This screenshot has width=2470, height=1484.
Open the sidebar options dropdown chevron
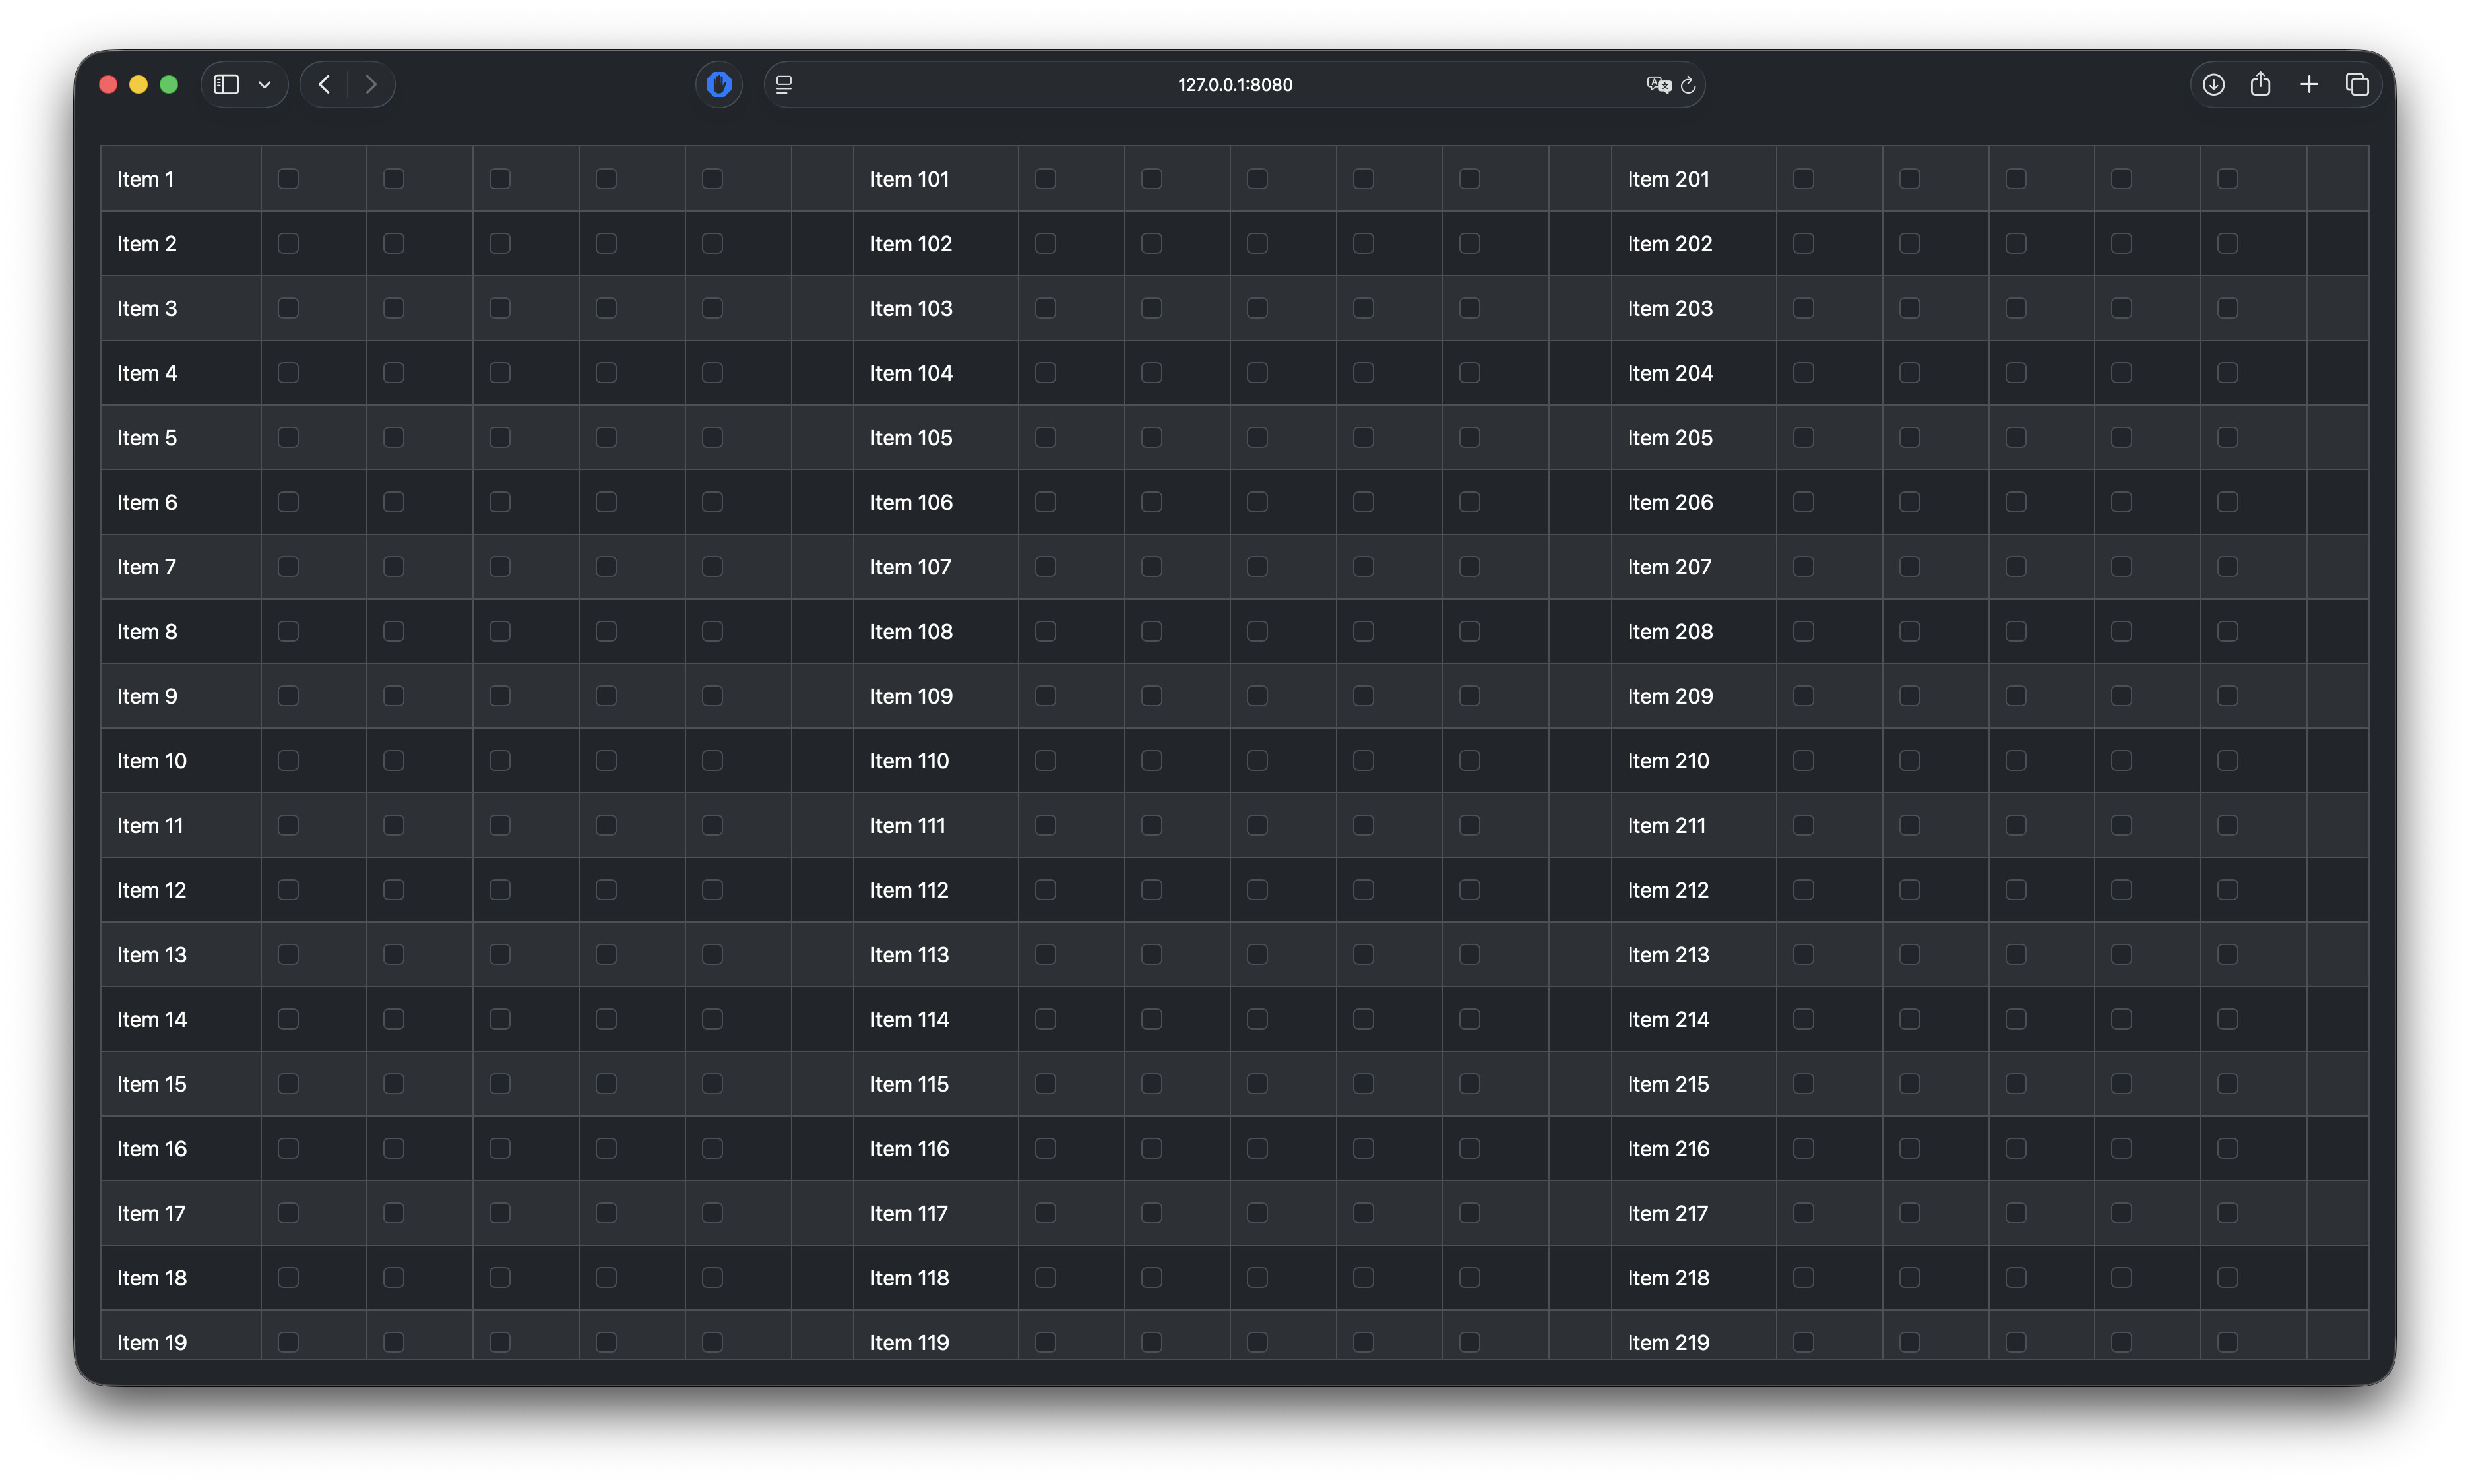click(x=265, y=85)
